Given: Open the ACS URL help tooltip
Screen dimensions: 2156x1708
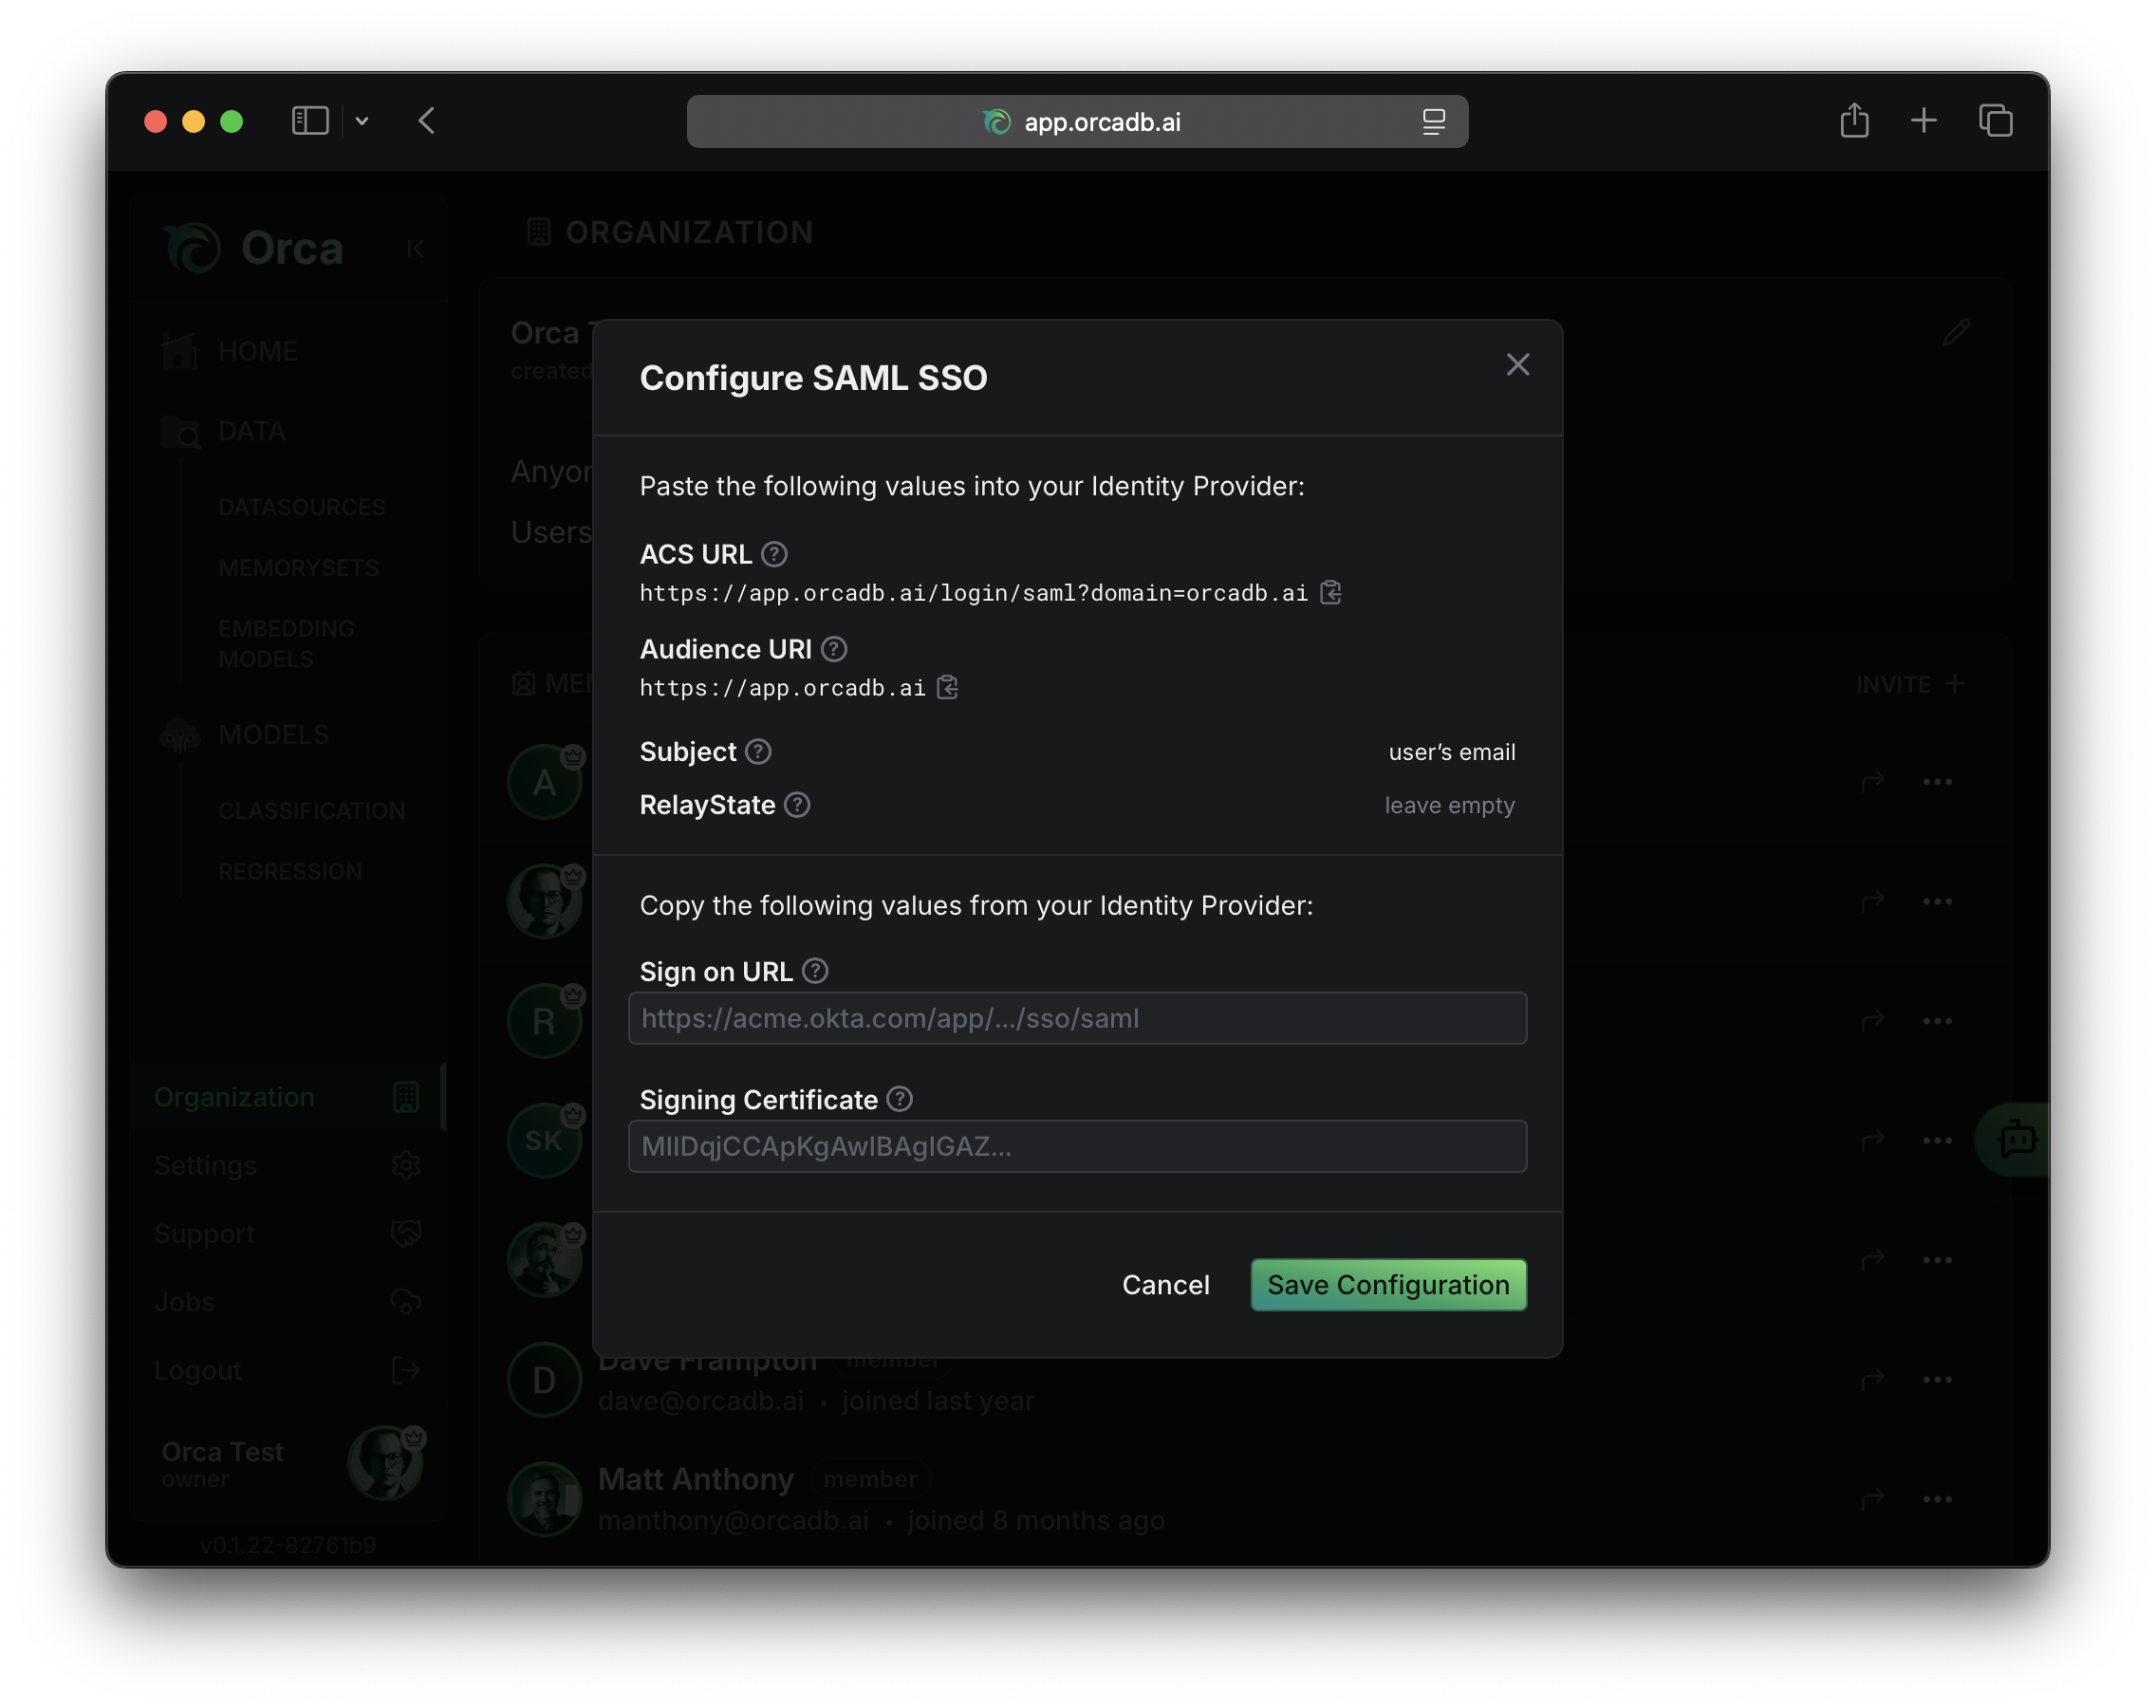Looking at the screenshot, I should [777, 554].
